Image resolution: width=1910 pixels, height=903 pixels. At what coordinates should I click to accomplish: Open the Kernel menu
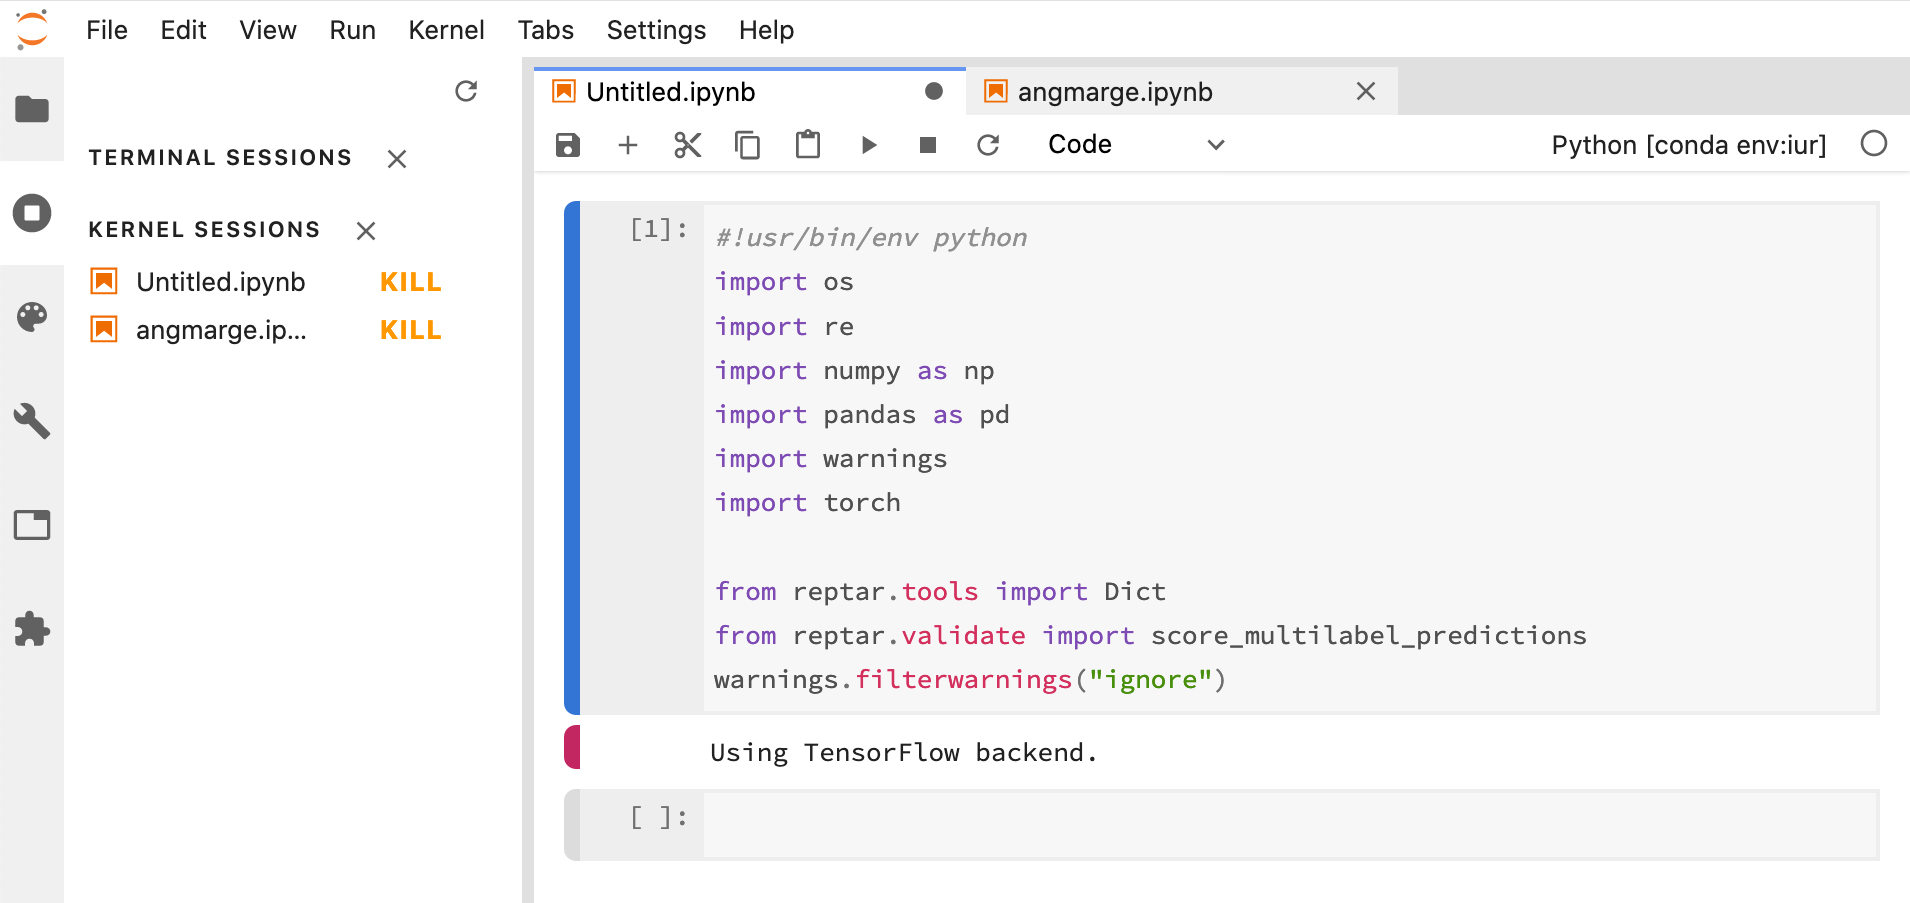tap(446, 30)
